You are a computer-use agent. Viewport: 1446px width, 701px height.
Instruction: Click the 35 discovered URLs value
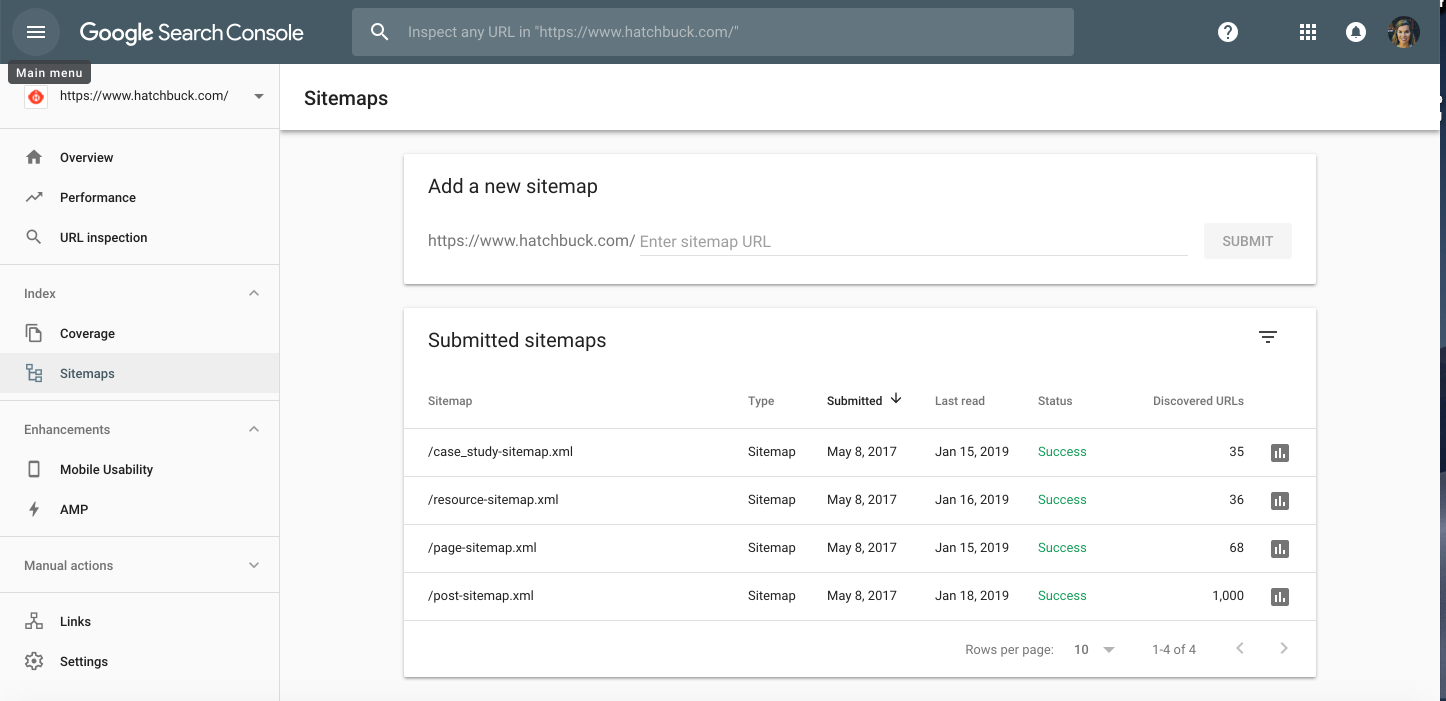1237,452
